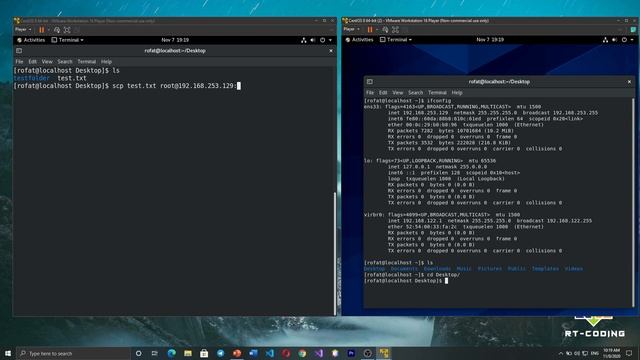Open Terminal menu in left terminal menu bar
640x360 pixels.
click(x=87, y=62)
